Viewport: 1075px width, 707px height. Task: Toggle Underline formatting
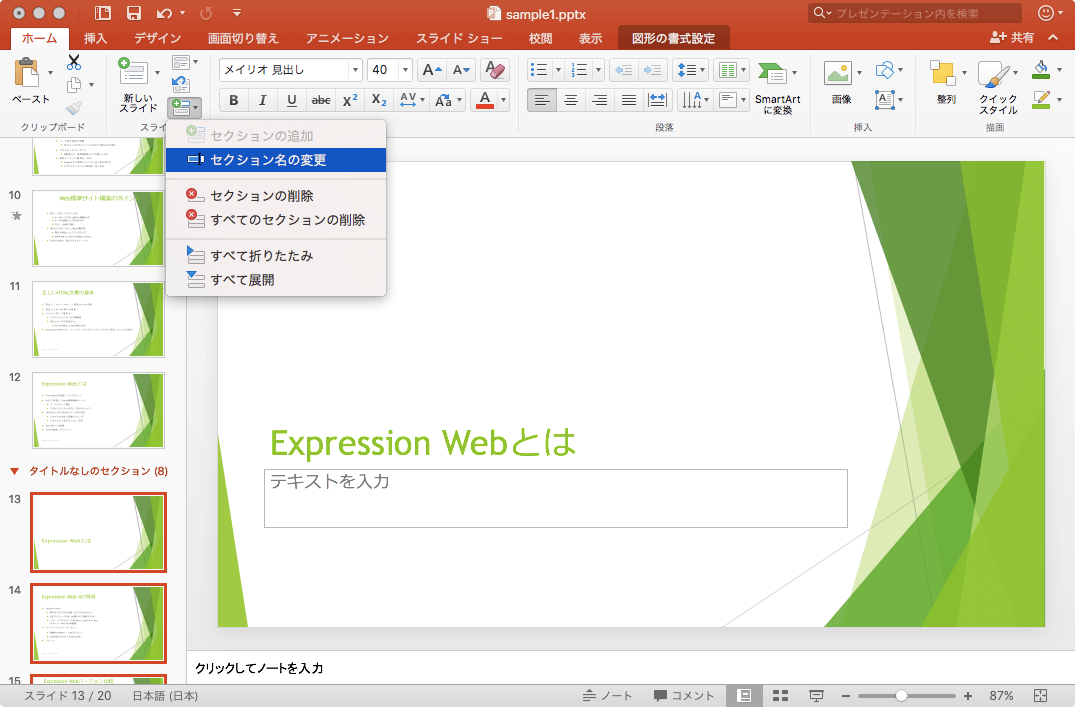coord(292,100)
